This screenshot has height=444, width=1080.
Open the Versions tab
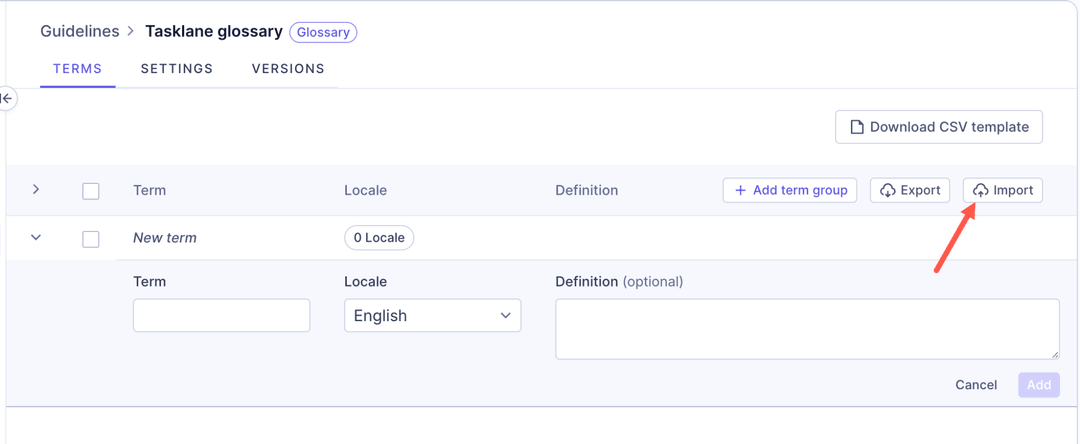coord(288,69)
